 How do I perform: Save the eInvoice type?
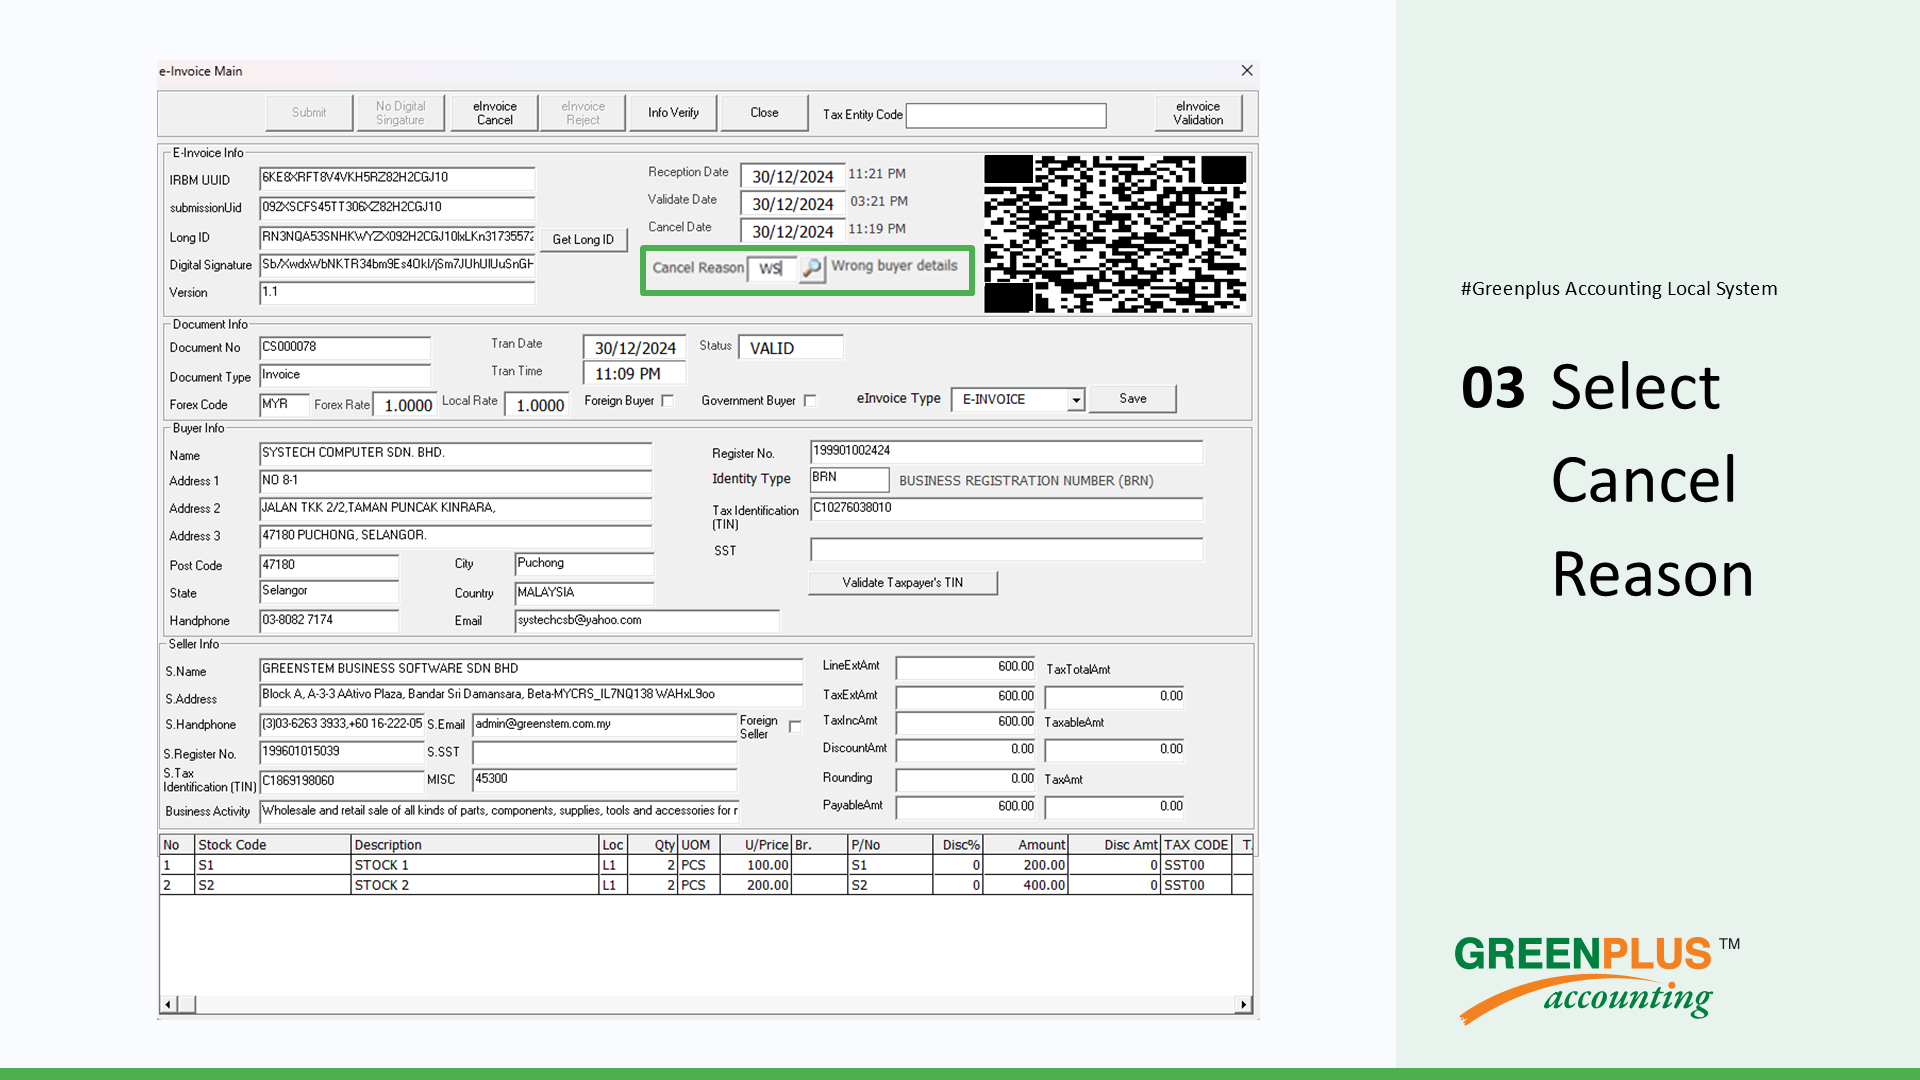pyautogui.click(x=1133, y=399)
